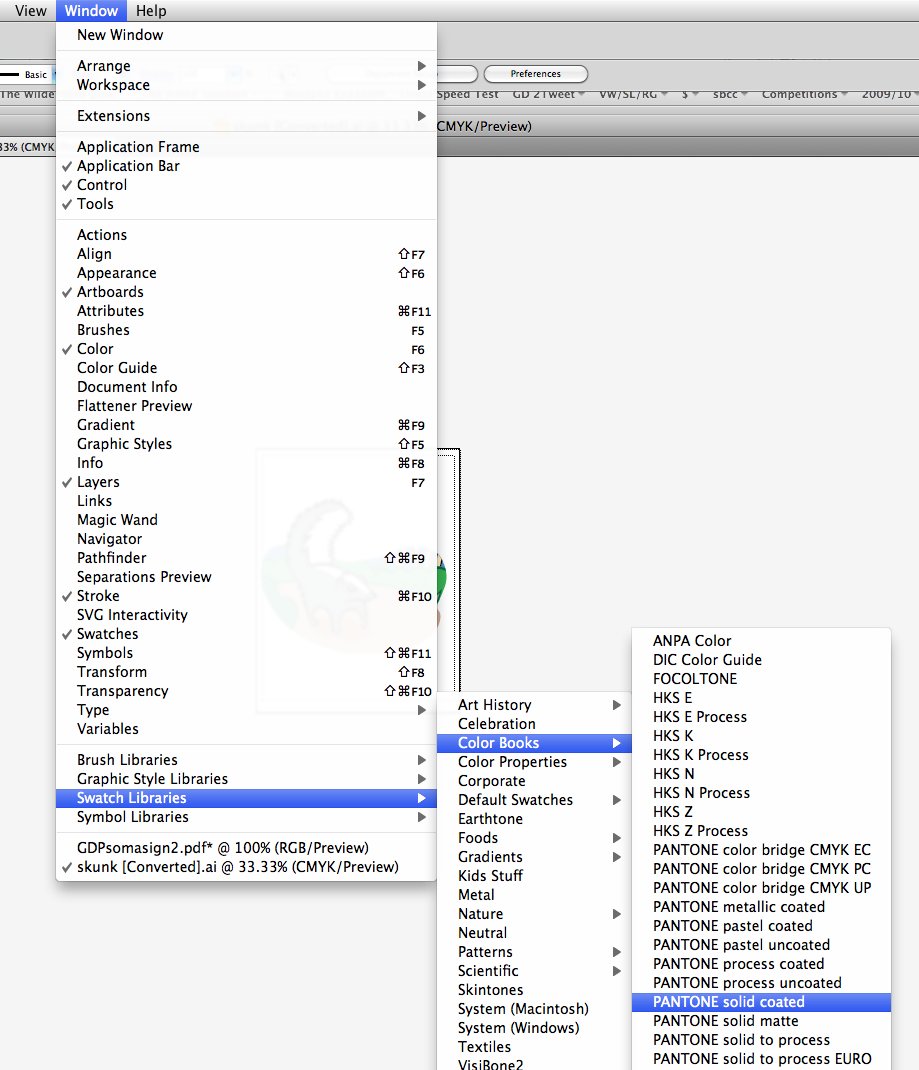Open PANTONE color bridge CMYK EC
Viewport: 919px width, 1070px height.
click(x=761, y=850)
